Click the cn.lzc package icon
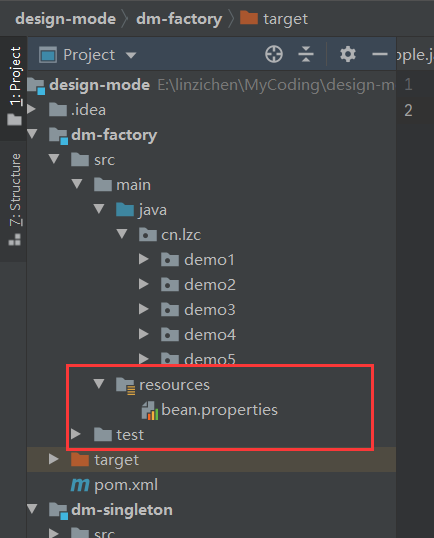The image size is (434, 538). click(x=148, y=235)
